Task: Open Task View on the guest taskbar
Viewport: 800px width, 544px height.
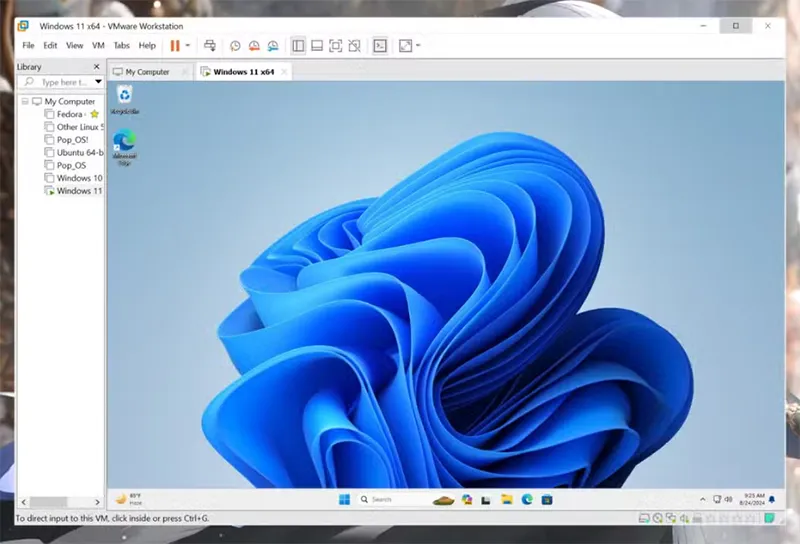Action: 486,500
